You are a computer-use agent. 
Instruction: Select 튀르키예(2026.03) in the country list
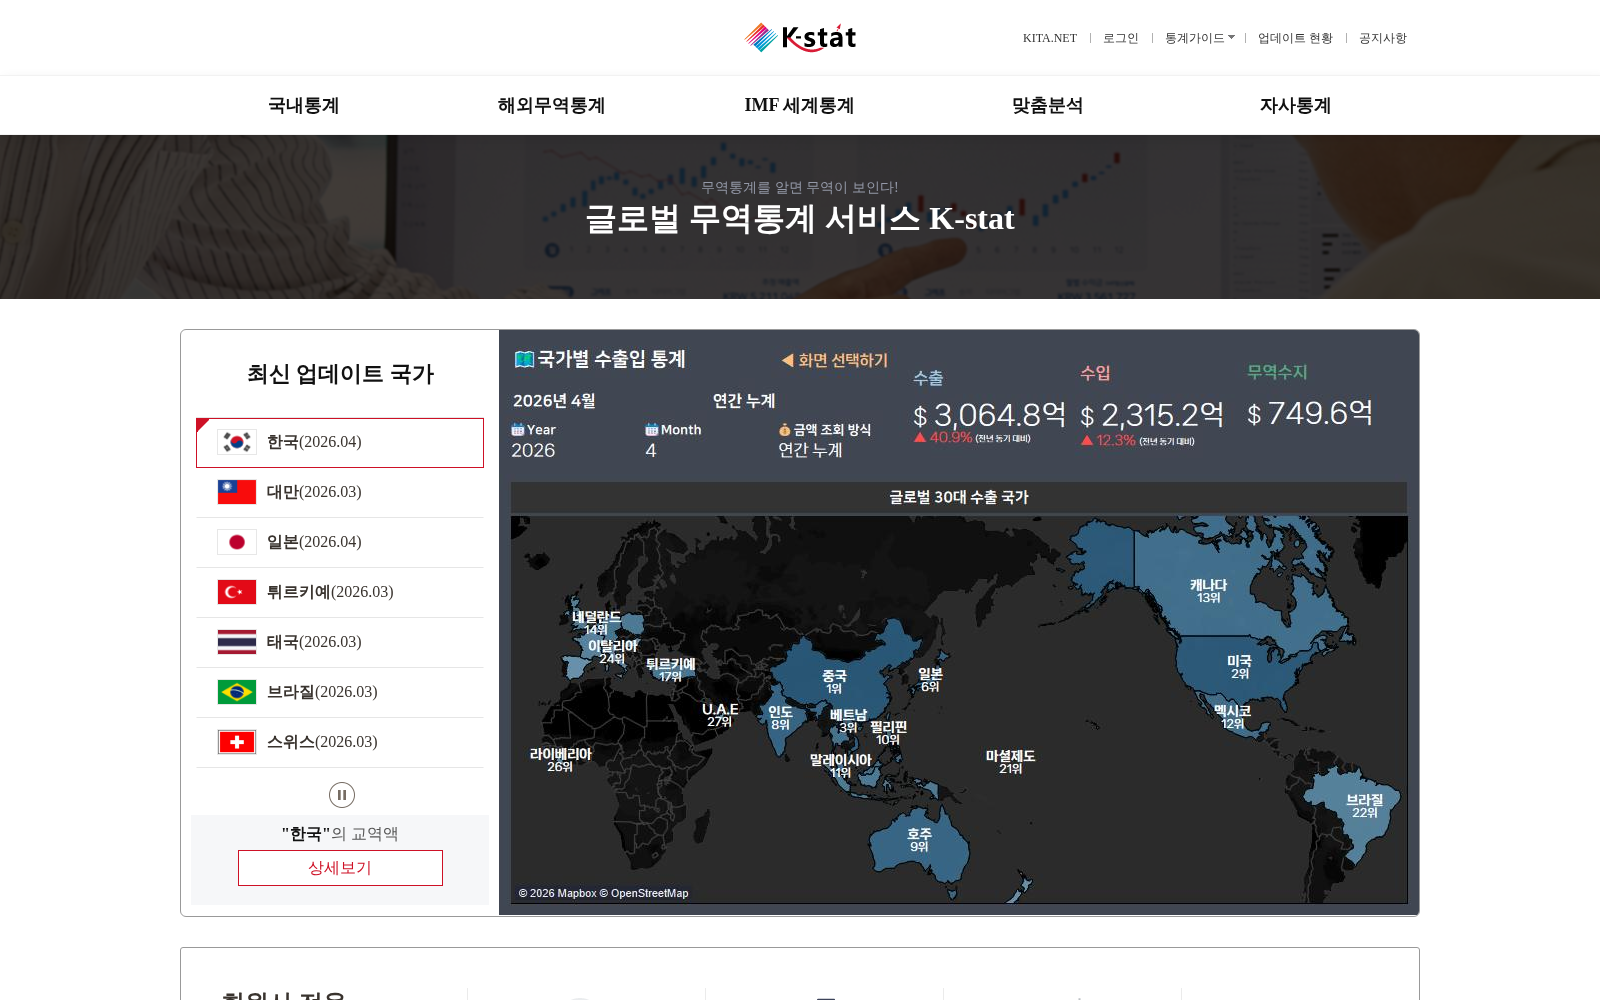click(340, 592)
